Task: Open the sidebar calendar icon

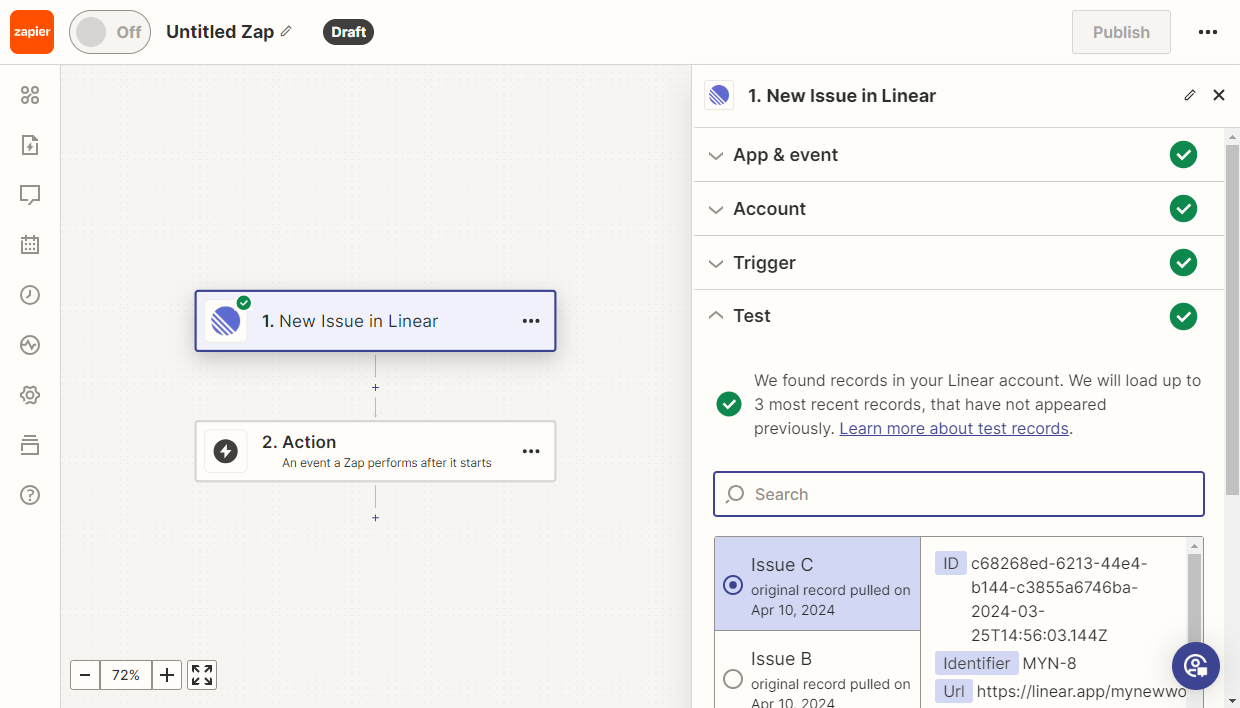Action: (x=30, y=245)
